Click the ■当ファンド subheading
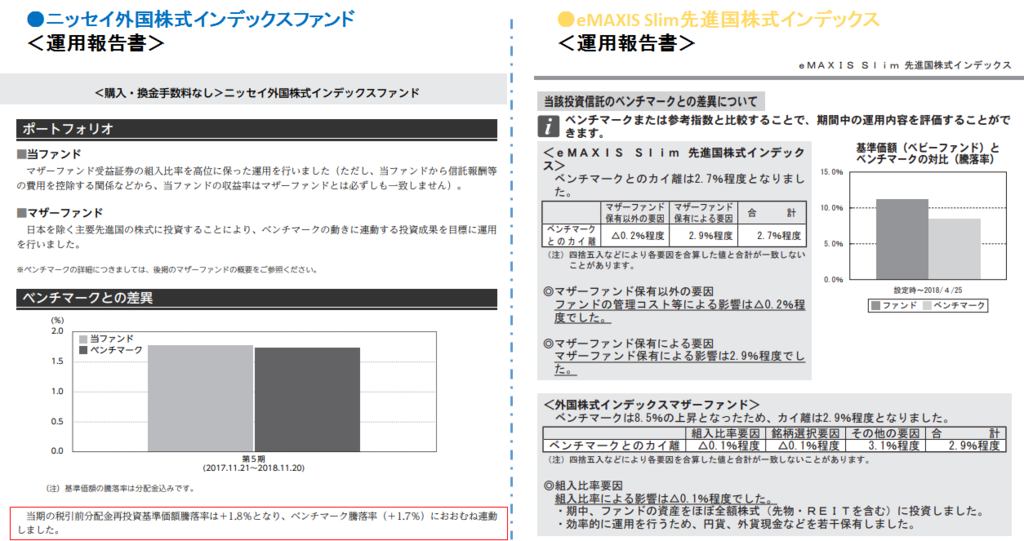The width and height of the screenshot is (1024, 541). [x=49, y=154]
